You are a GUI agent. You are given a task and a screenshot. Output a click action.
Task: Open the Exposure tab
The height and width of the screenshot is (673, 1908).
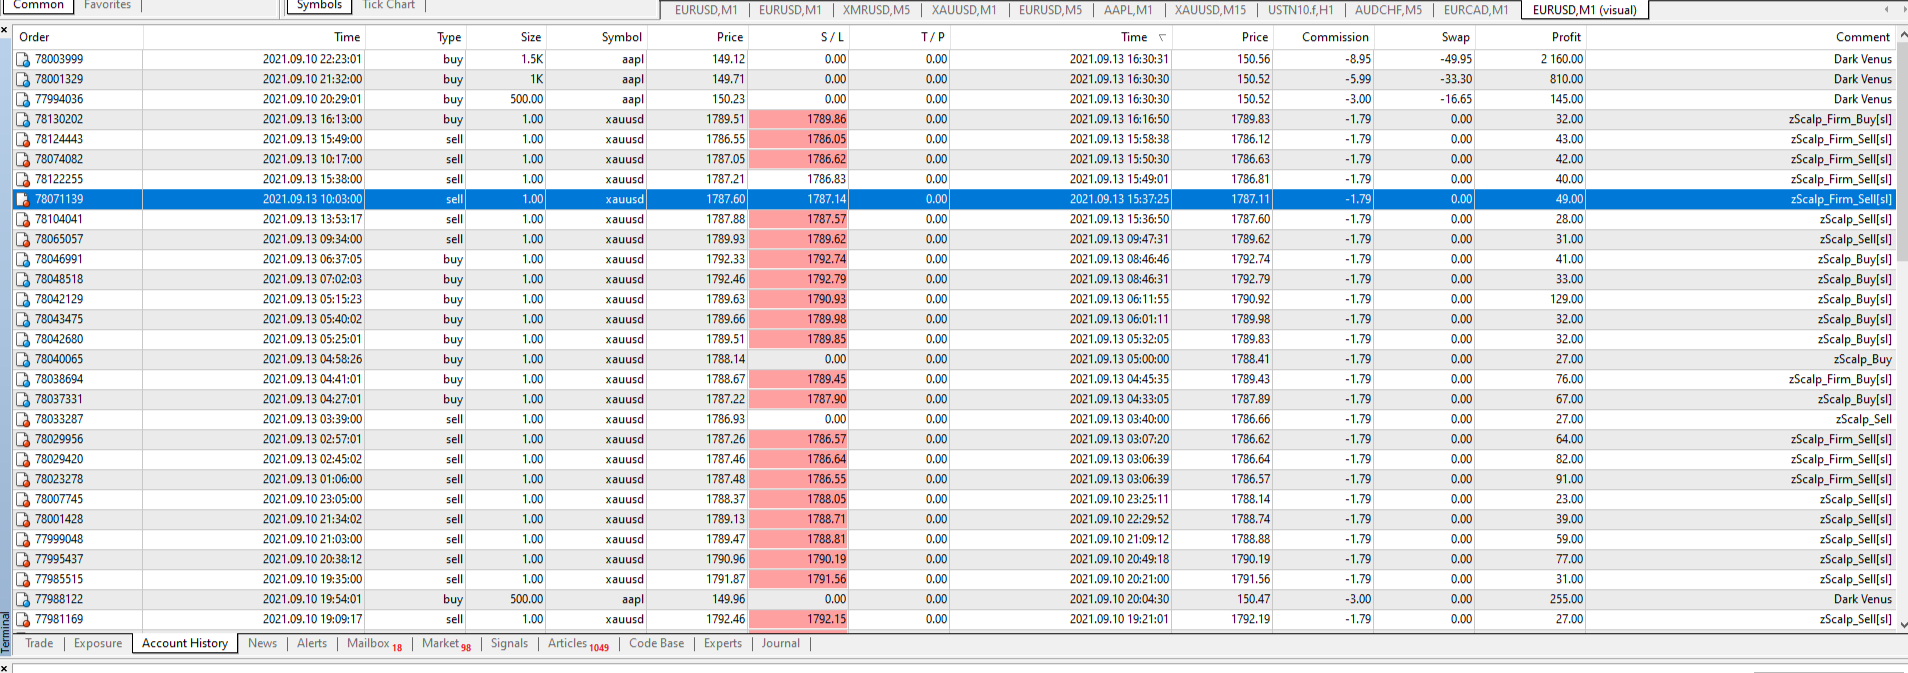(98, 643)
